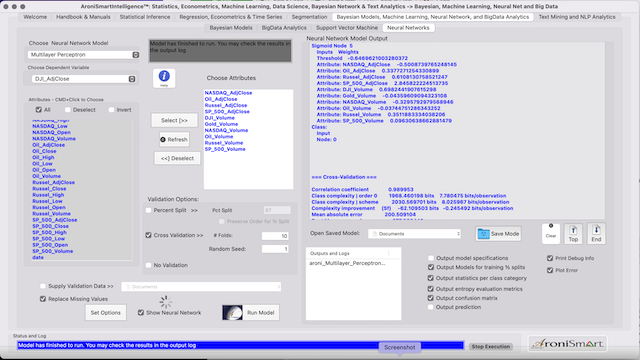Click the blue Help info icon
This screenshot has width=640, height=360.
point(164,76)
